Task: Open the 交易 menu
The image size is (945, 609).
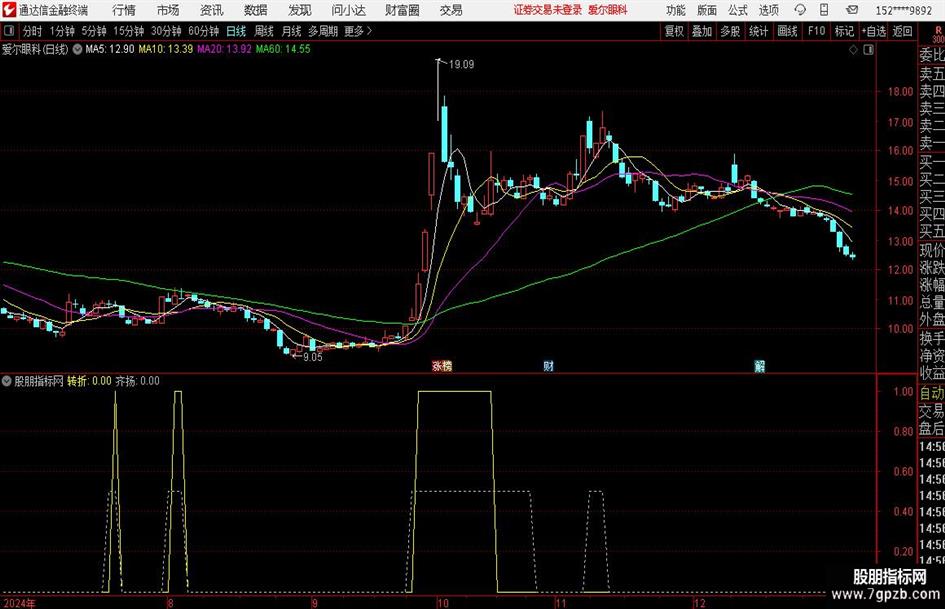Action: [451, 10]
